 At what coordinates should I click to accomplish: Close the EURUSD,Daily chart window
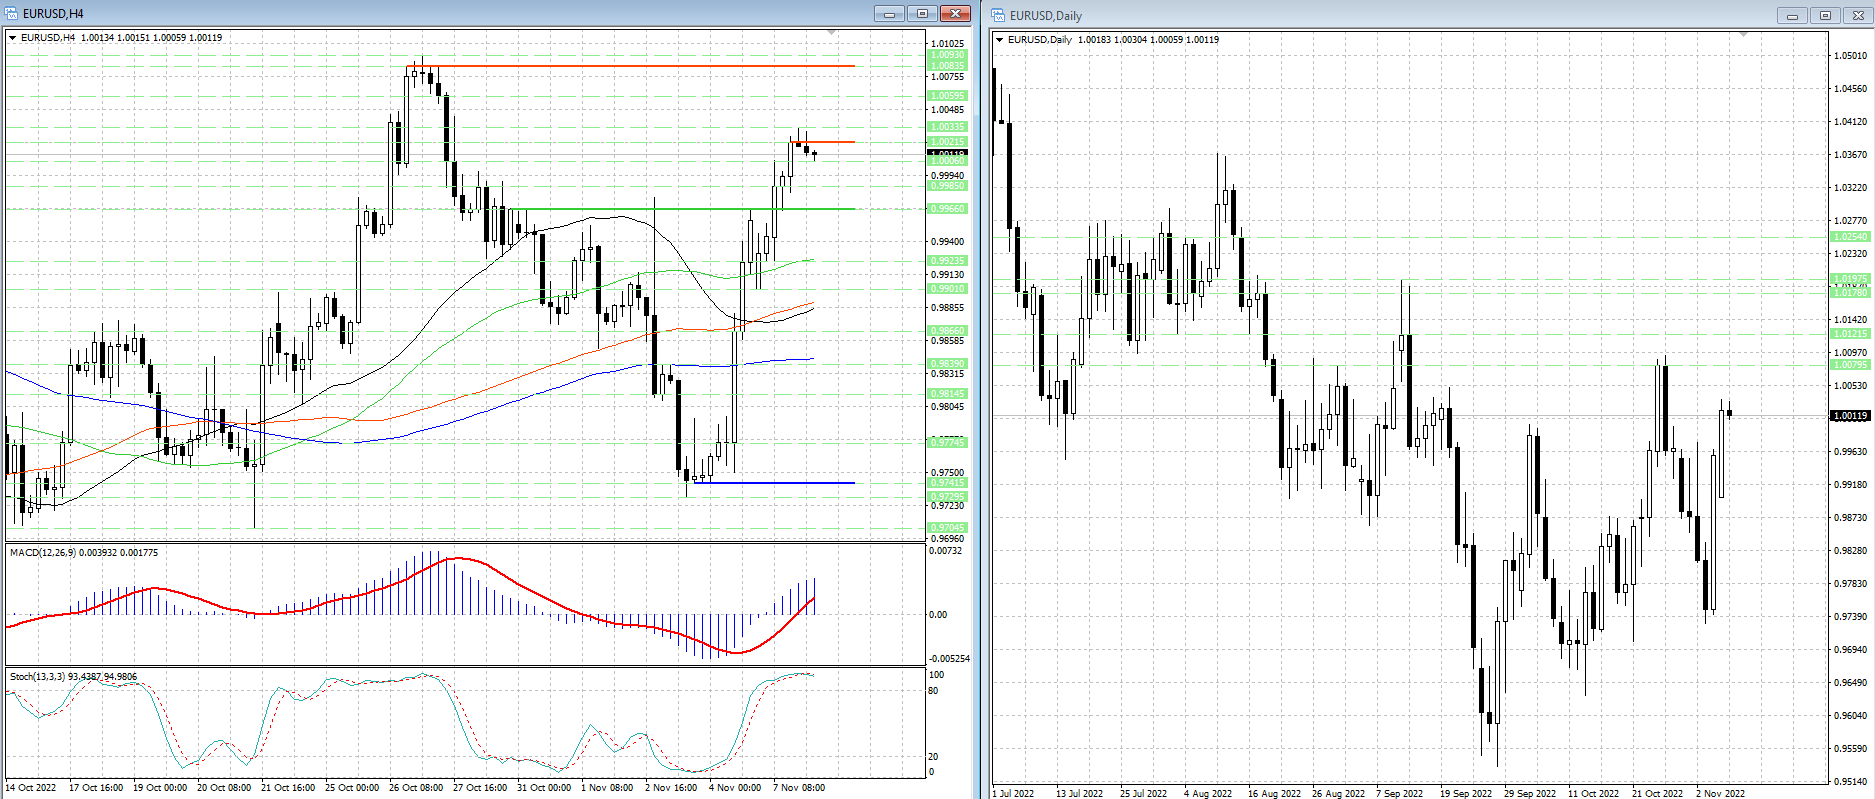coord(1858,15)
